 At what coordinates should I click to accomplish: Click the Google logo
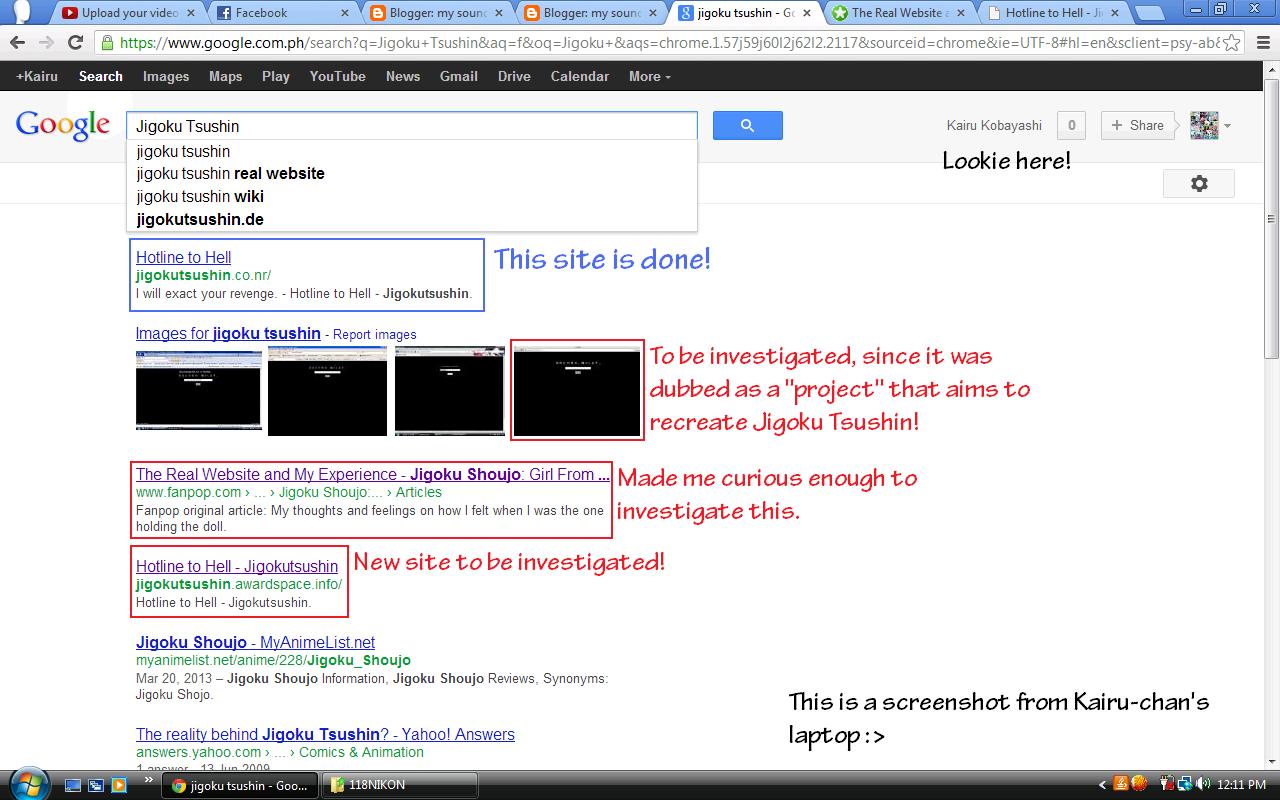[x=63, y=125]
